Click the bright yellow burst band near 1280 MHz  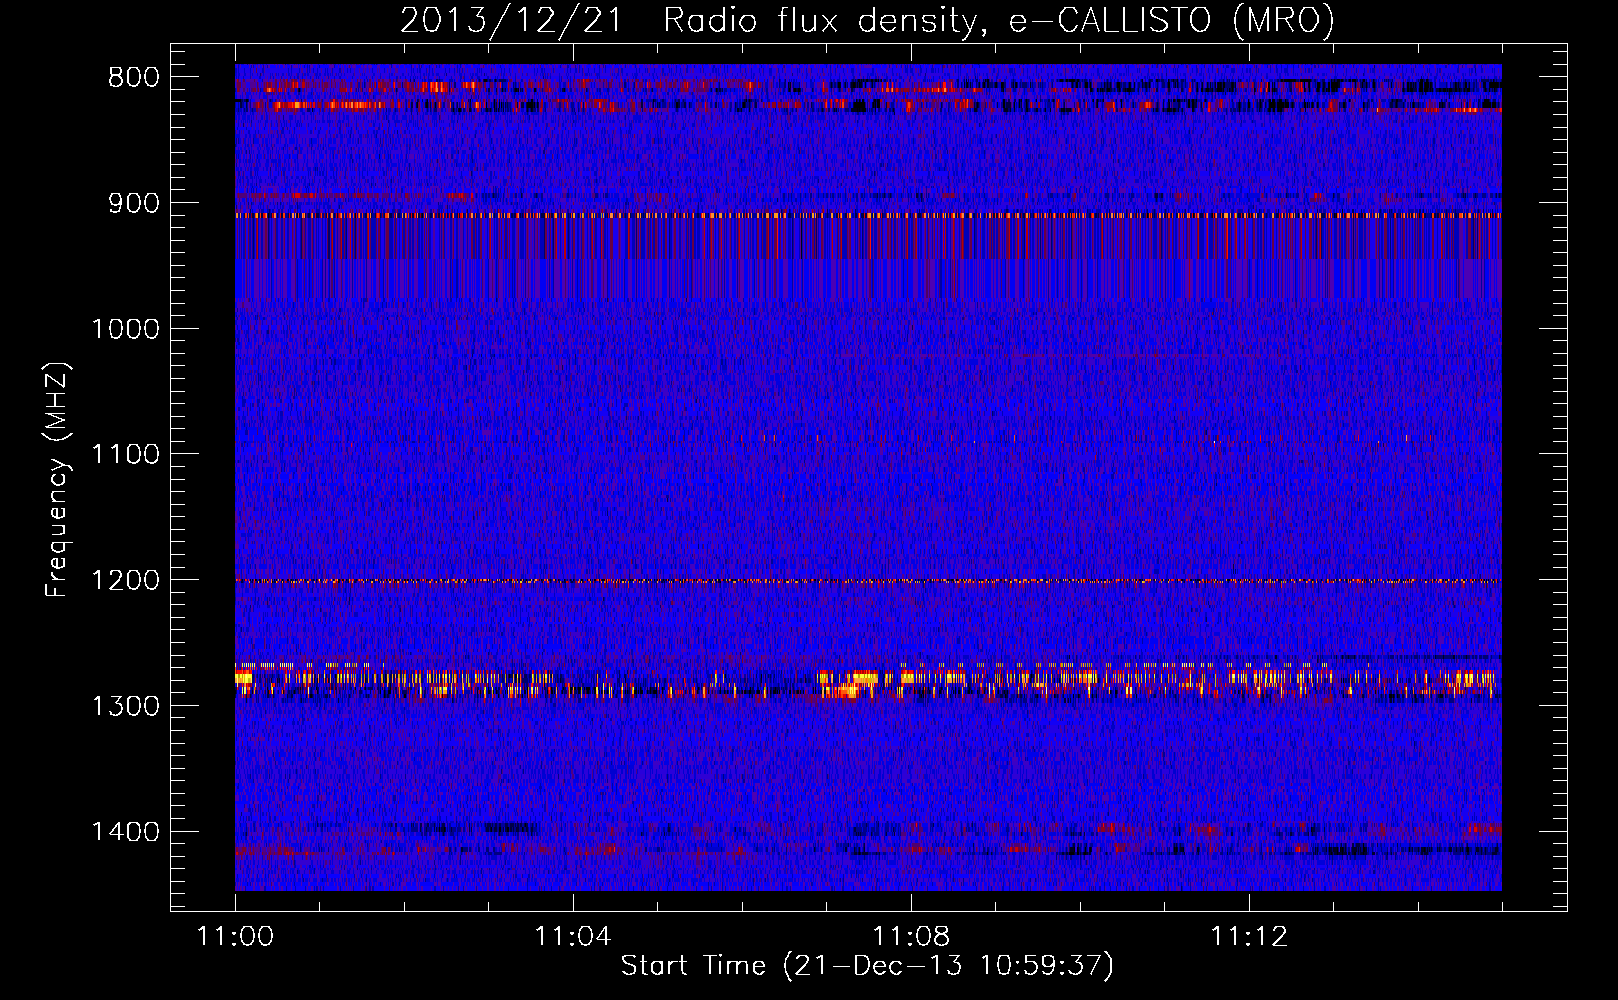(x=868, y=680)
